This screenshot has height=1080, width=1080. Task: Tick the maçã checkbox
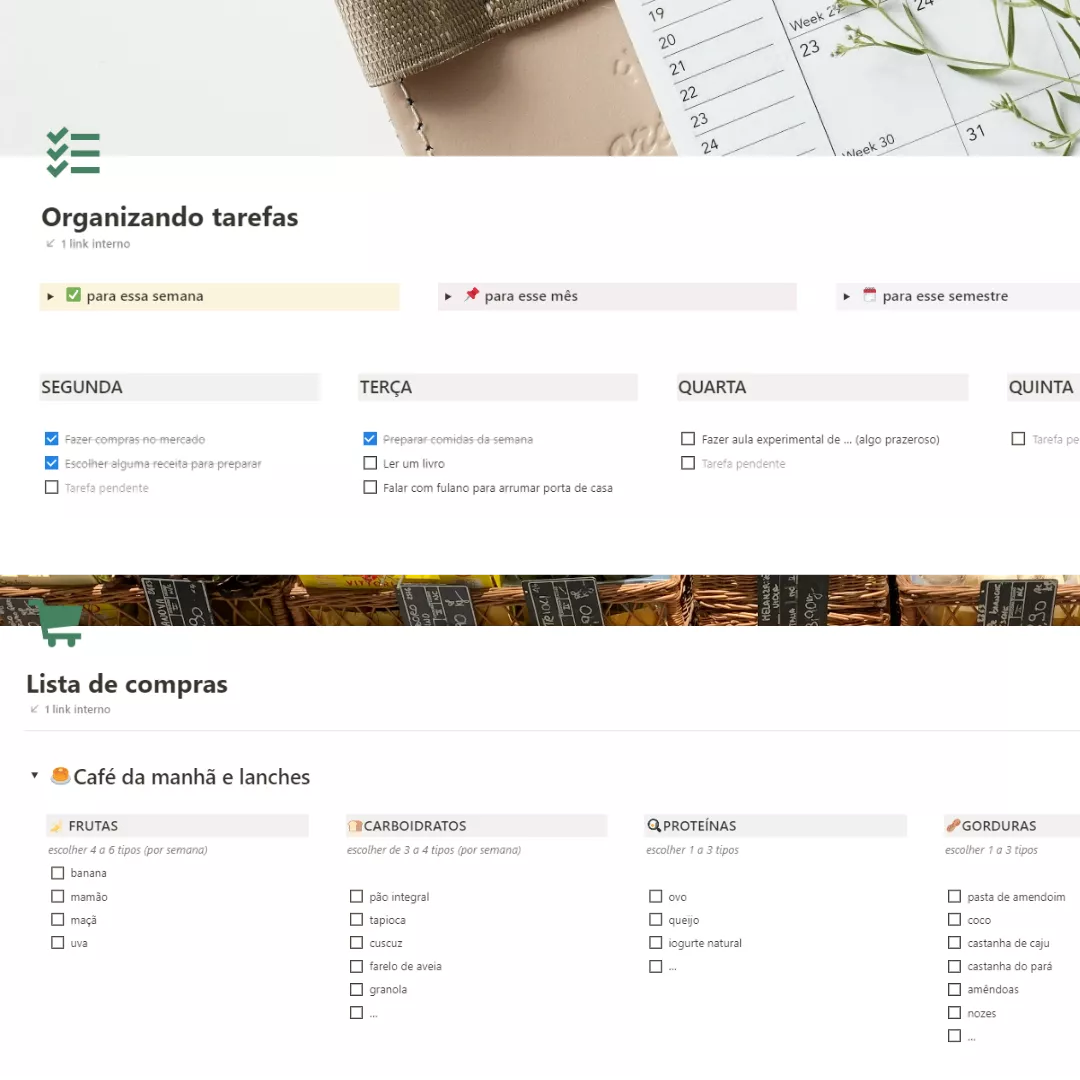[x=57, y=920]
